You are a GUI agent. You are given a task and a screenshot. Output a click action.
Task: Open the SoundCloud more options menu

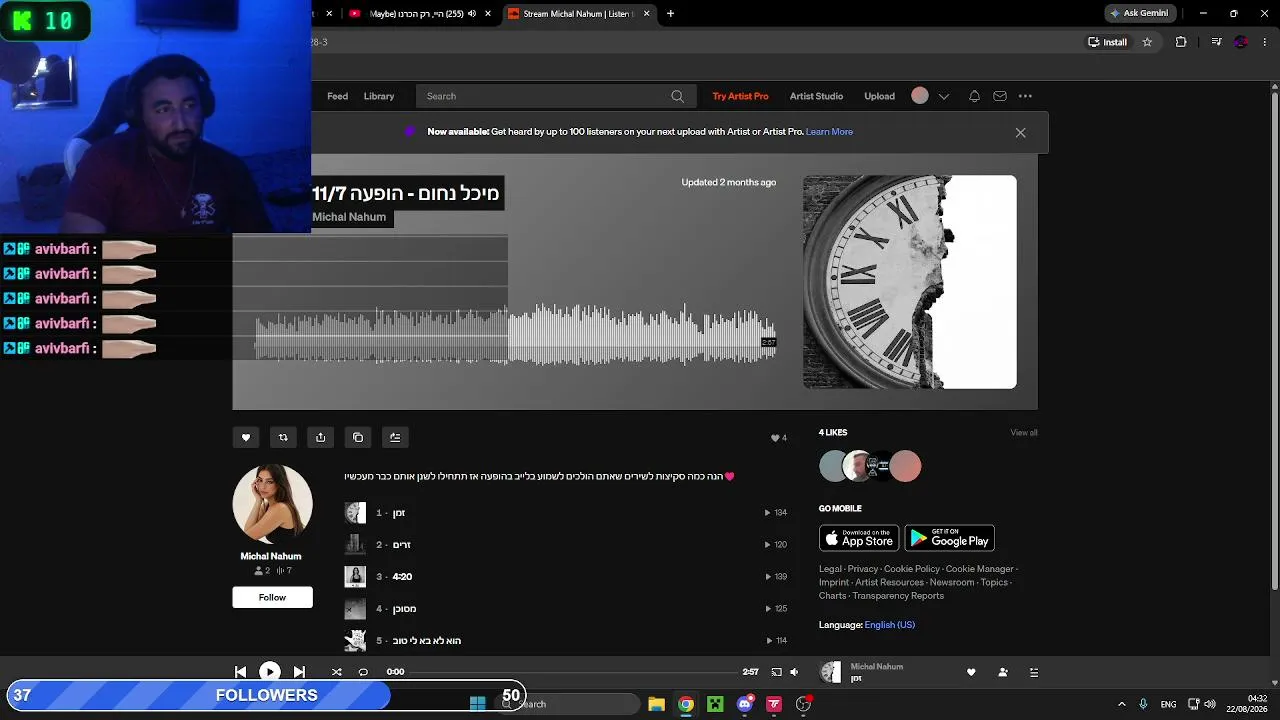coord(1025,96)
